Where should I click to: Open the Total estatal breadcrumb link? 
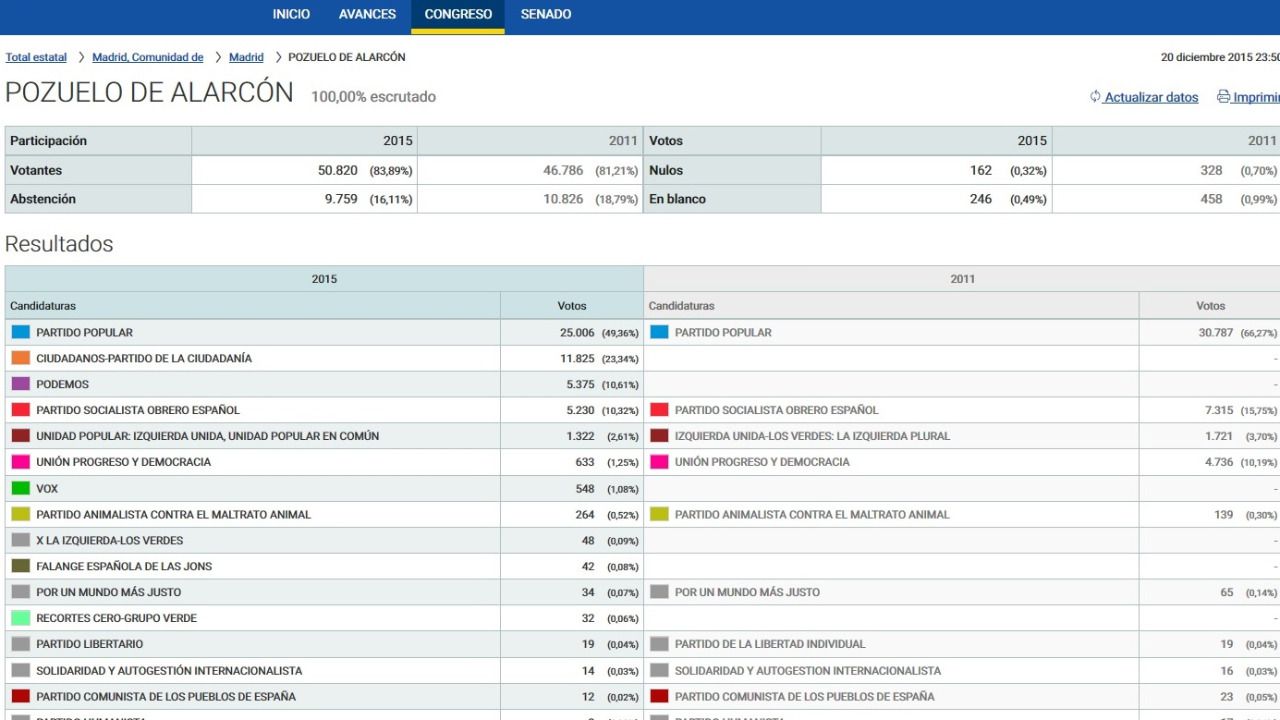click(x=36, y=57)
